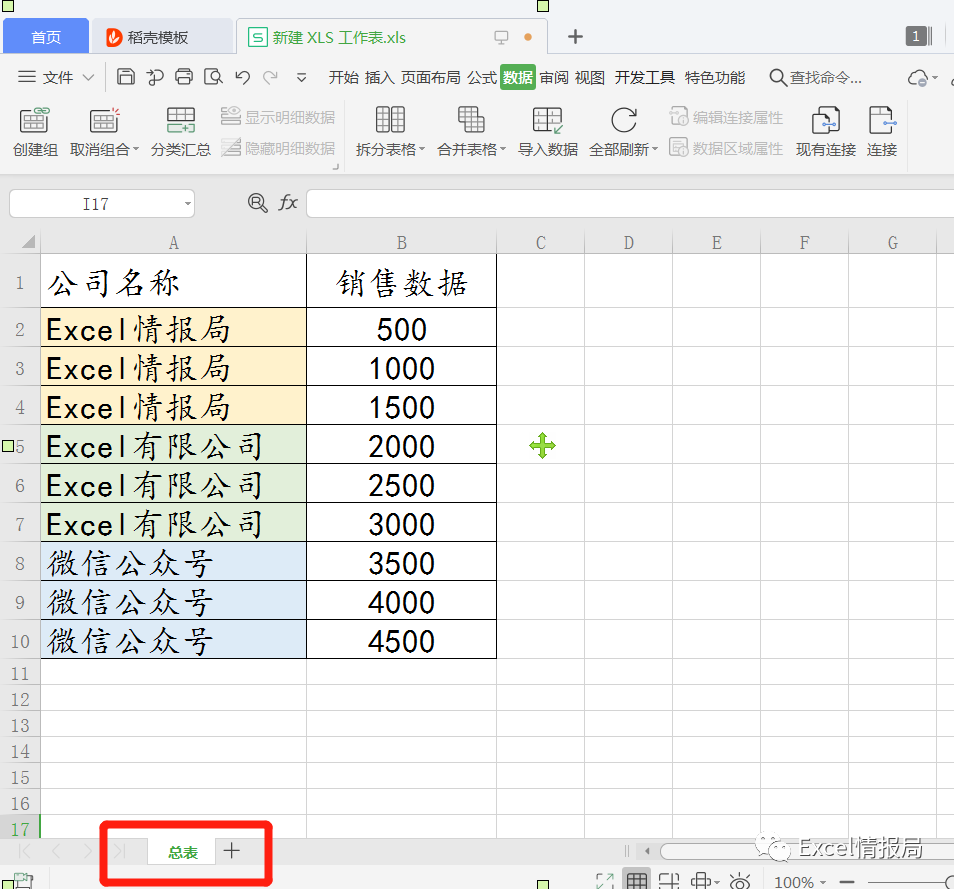The image size is (954, 889).
Task: Open the 插入 (Insert) ribbon tab
Action: coord(380,77)
